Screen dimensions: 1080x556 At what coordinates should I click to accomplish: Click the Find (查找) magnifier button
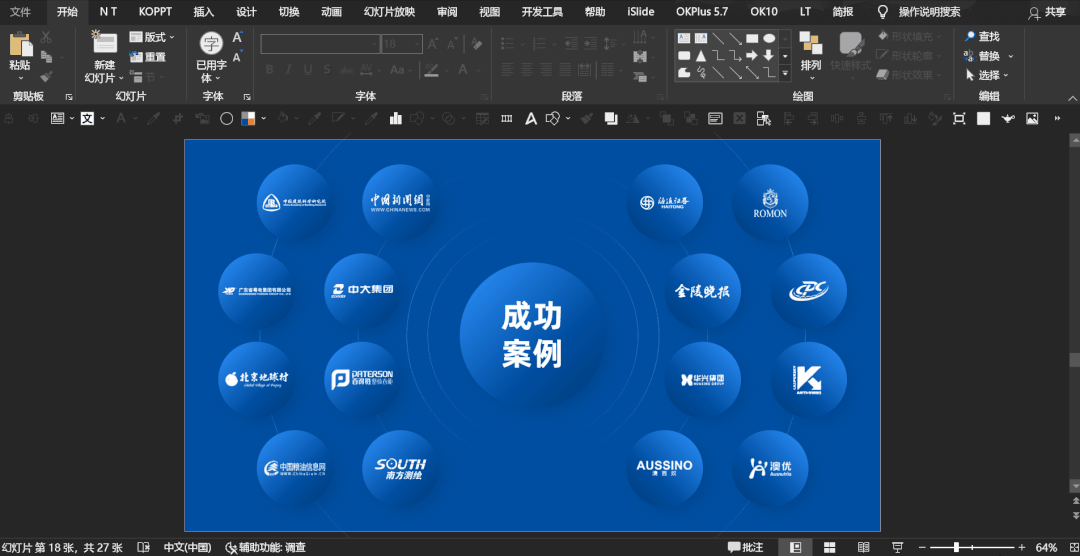pos(982,37)
